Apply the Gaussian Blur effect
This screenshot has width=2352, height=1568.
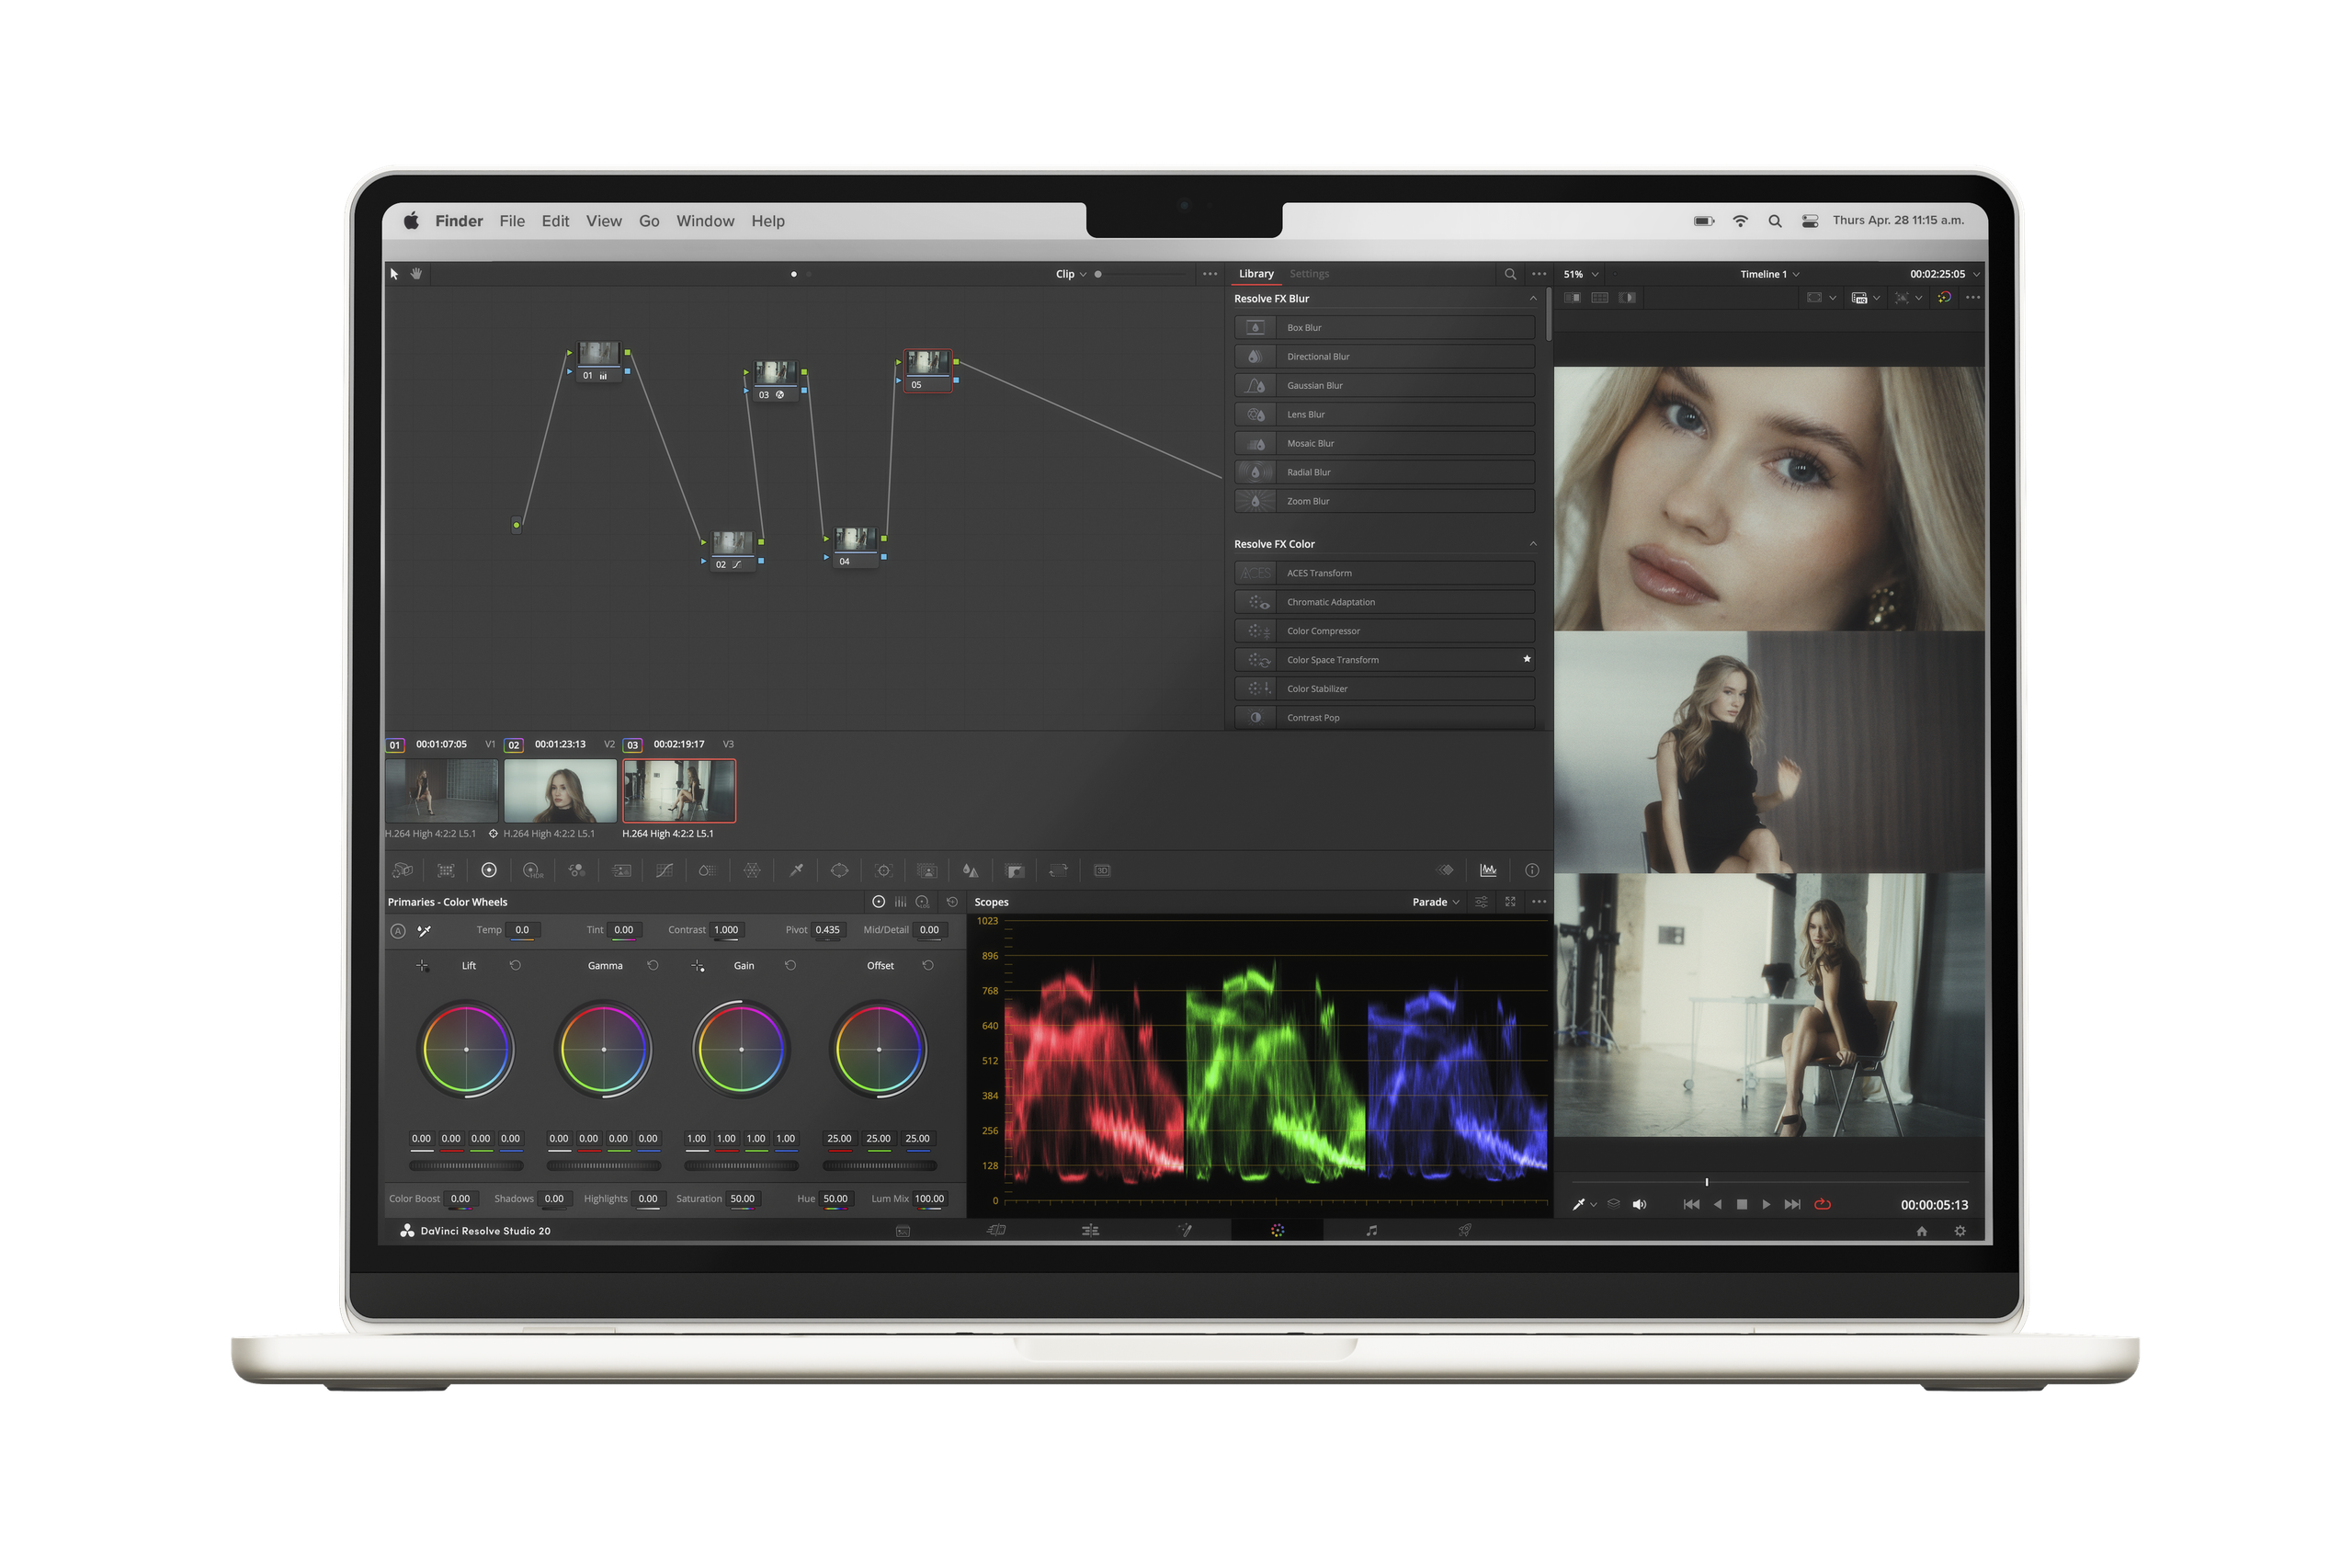pos(1385,385)
